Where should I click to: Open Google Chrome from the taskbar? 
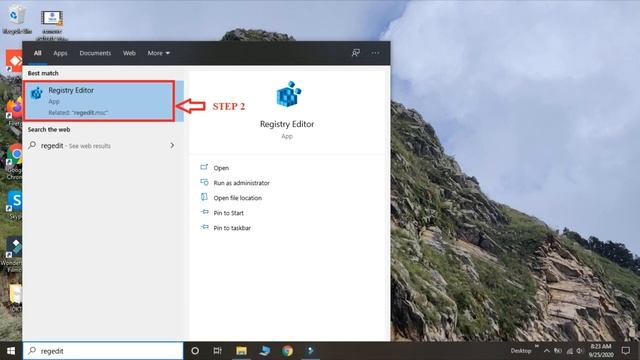pyautogui.click(x=287, y=351)
